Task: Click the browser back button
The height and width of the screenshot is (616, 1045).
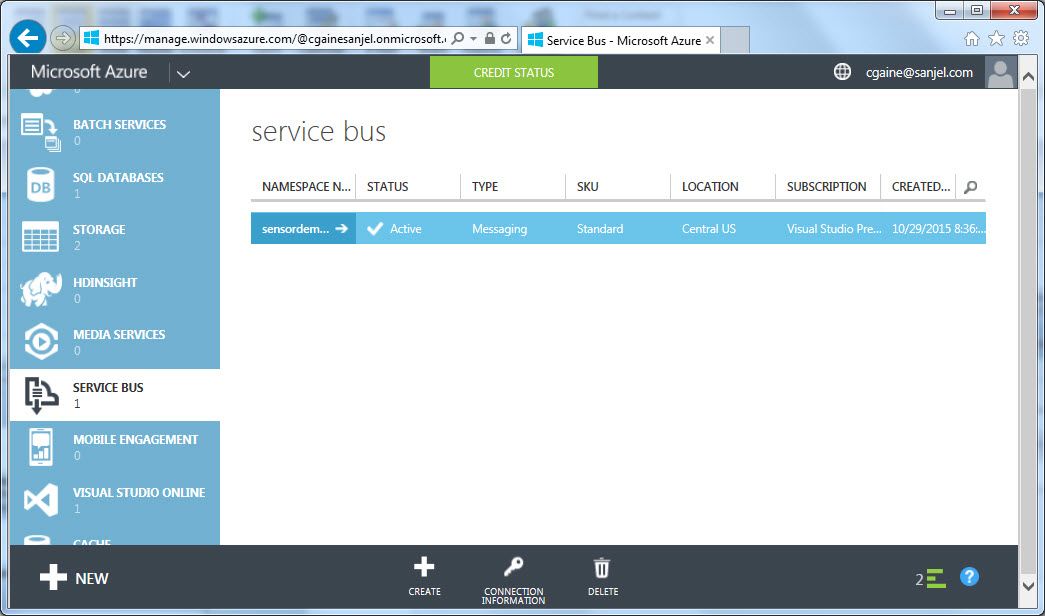Action: 27,38
